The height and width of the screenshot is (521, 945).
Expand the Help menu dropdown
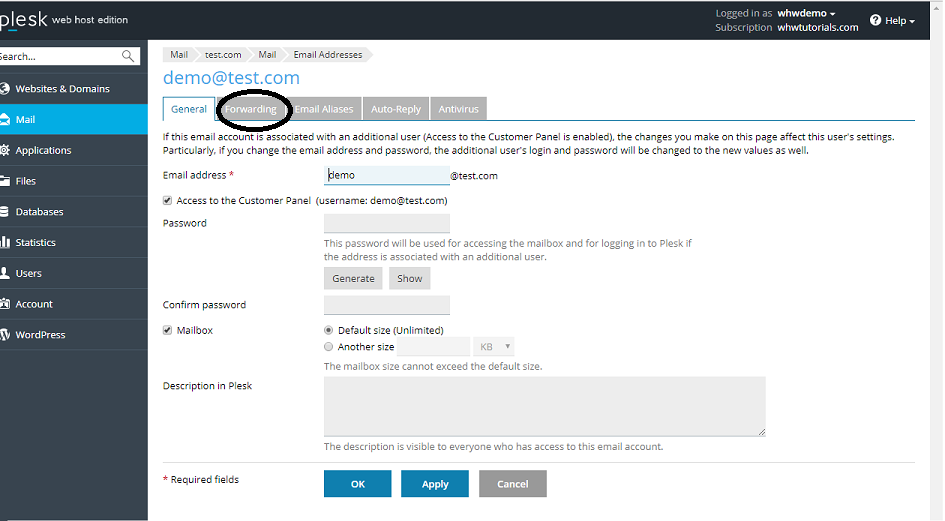click(x=892, y=21)
